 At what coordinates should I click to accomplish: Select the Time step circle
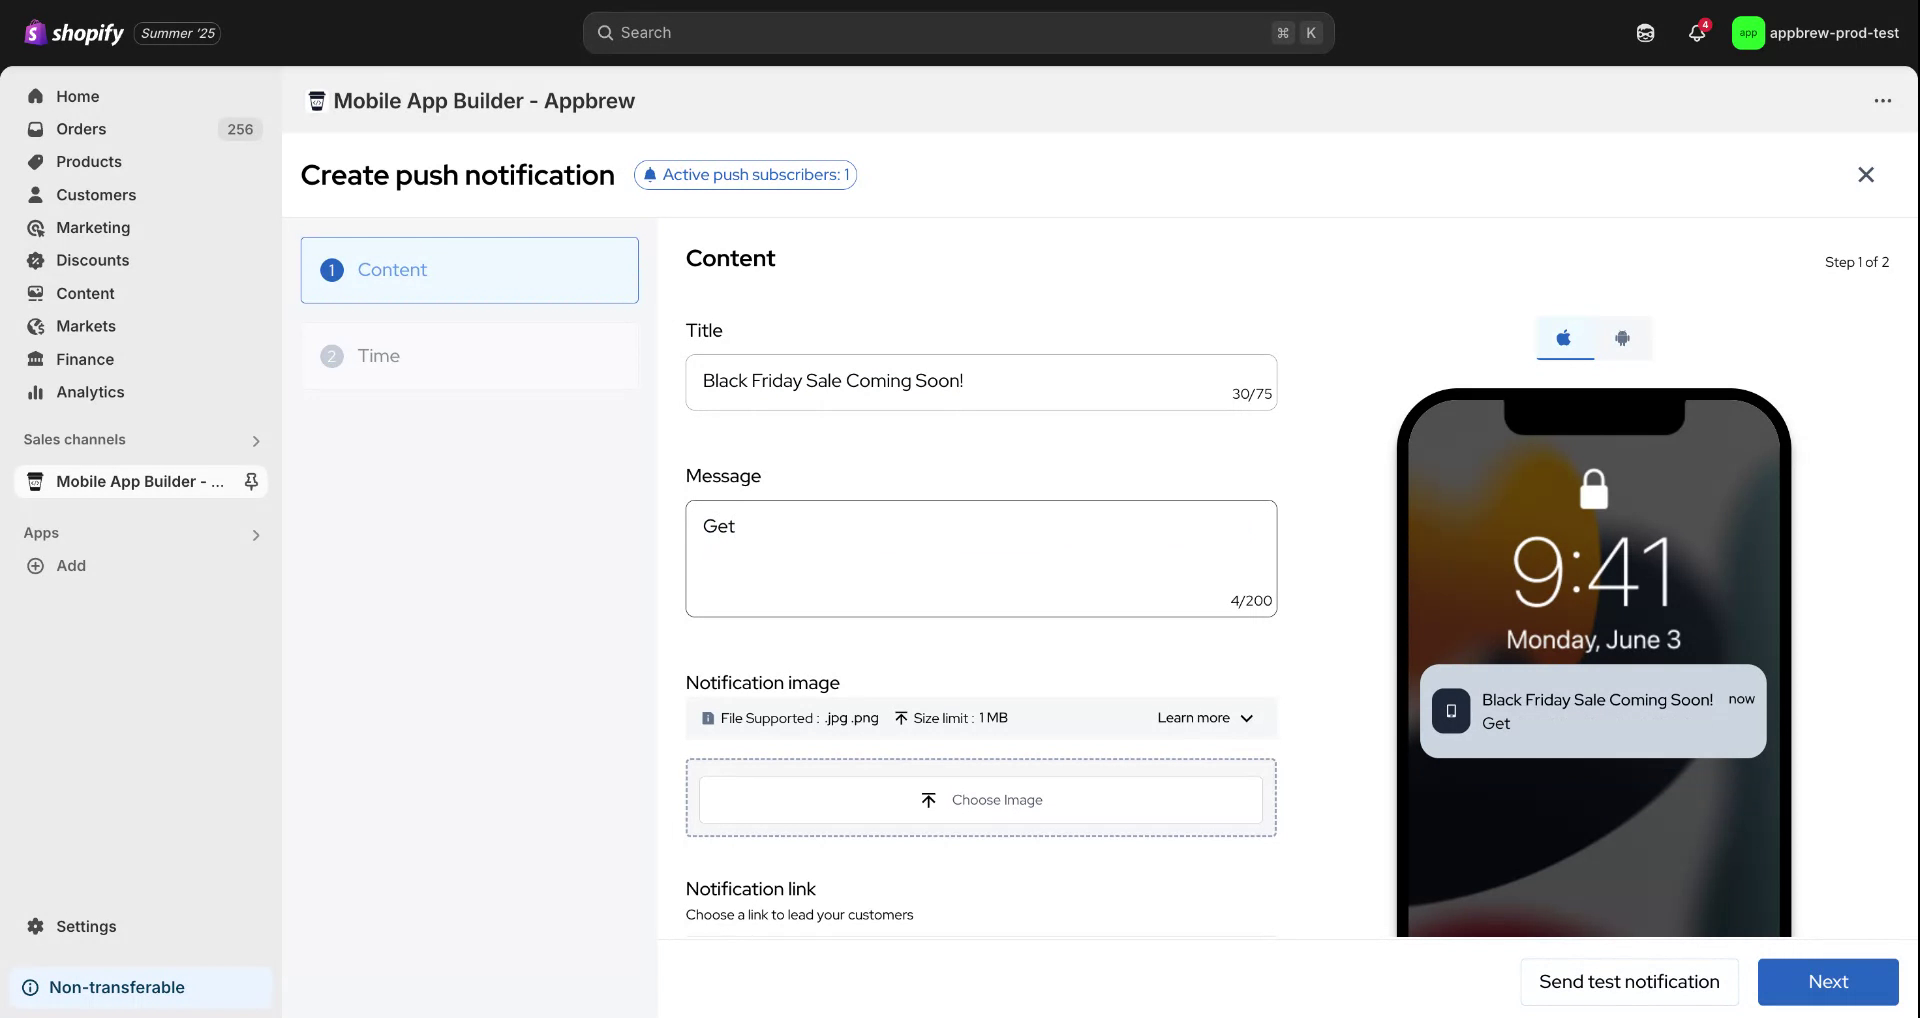point(331,356)
